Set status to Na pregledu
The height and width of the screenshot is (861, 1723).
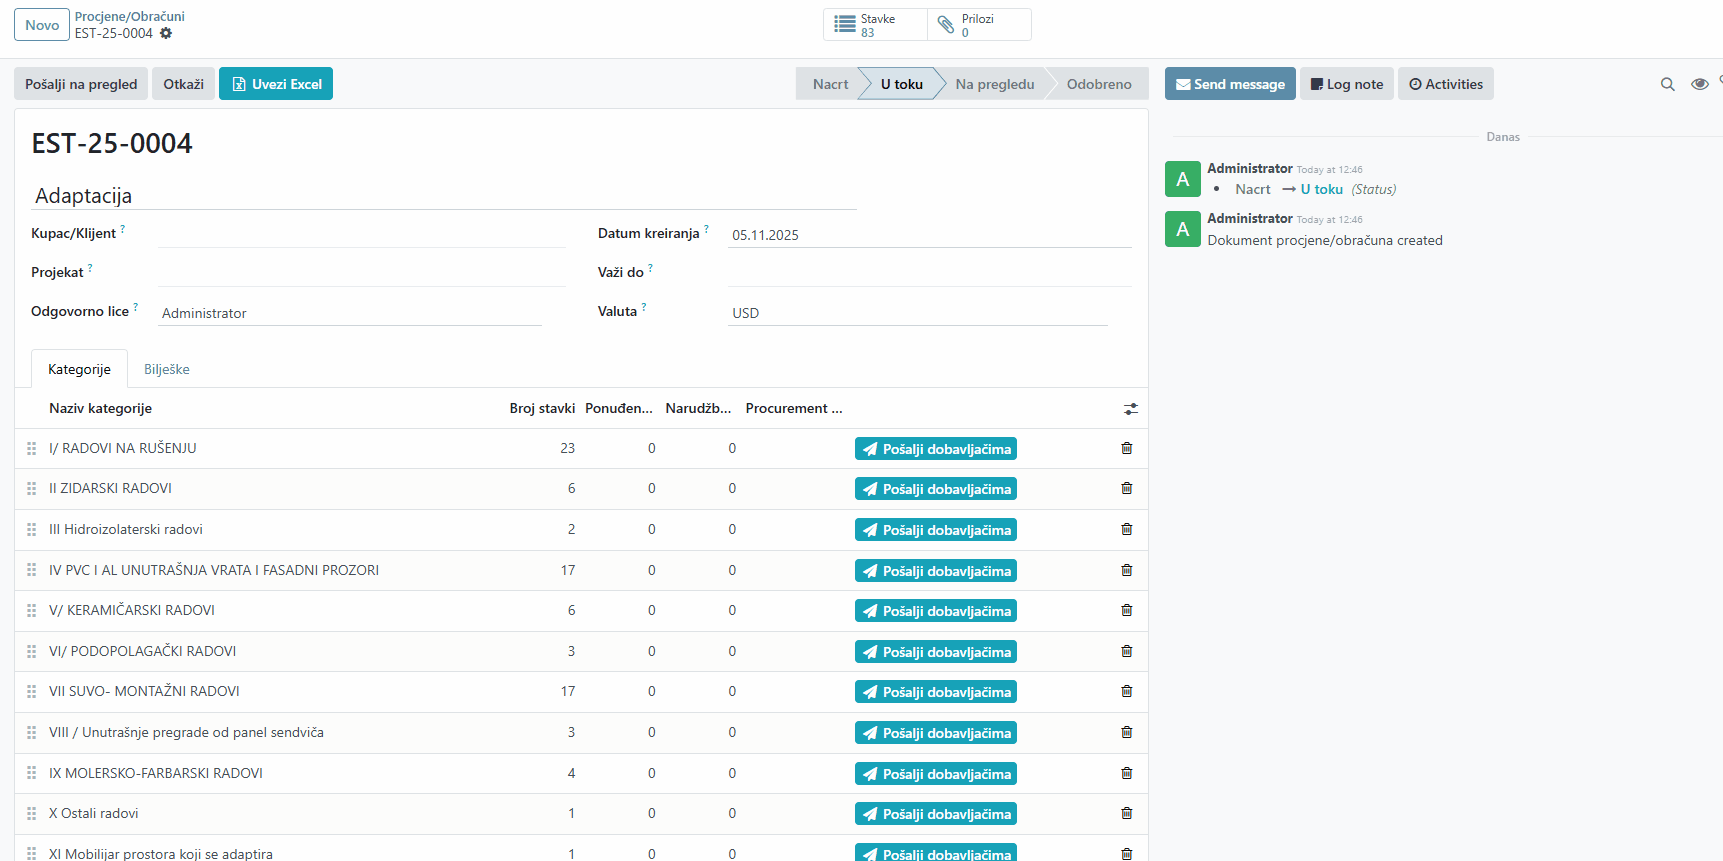(994, 85)
